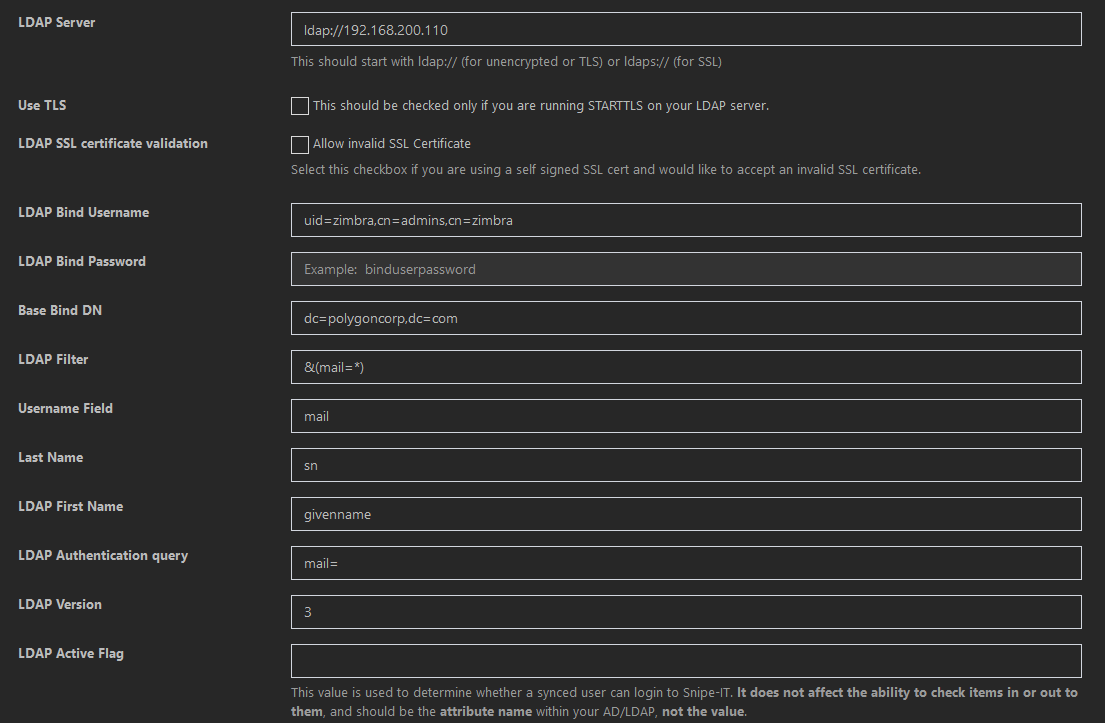Check Allow invalid SSL Certificate
The width and height of the screenshot is (1105, 723).
point(299,144)
